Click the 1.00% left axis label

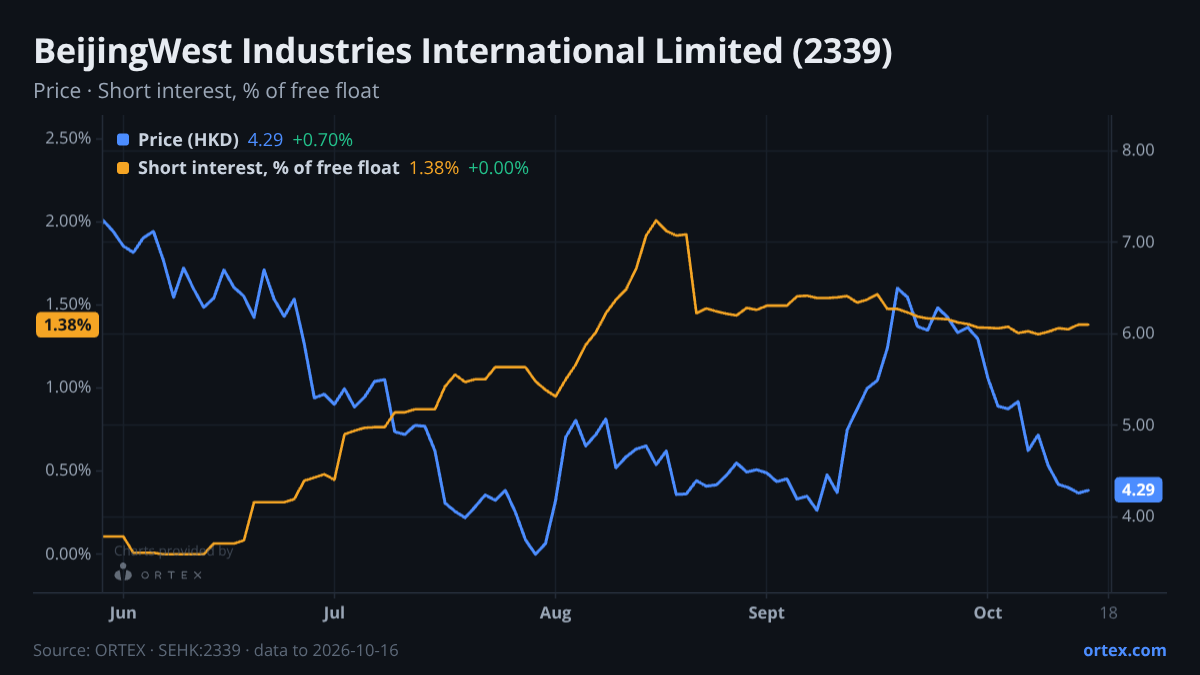67,388
